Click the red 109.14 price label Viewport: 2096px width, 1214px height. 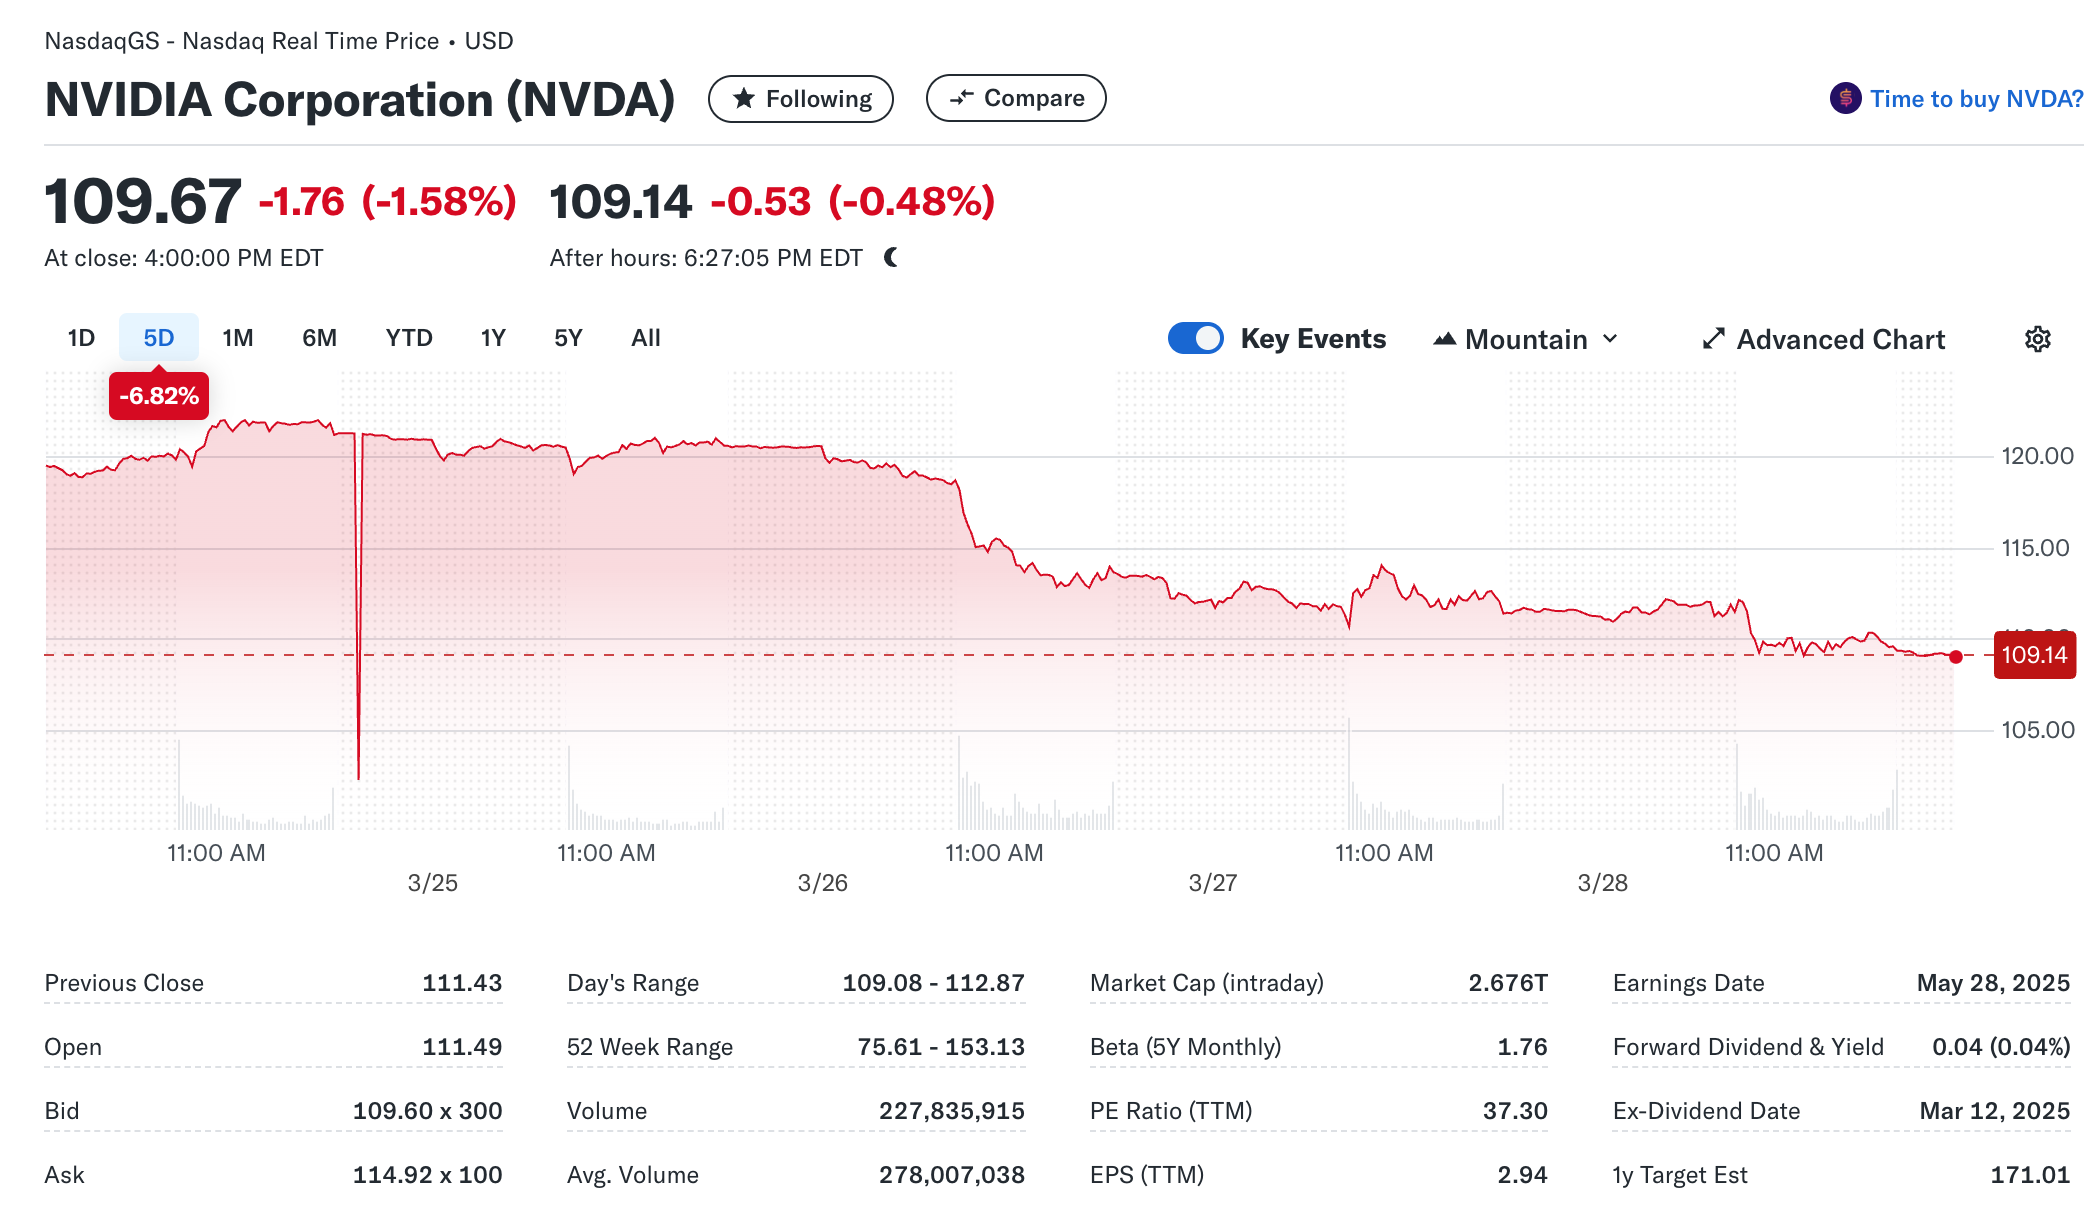tap(2034, 655)
